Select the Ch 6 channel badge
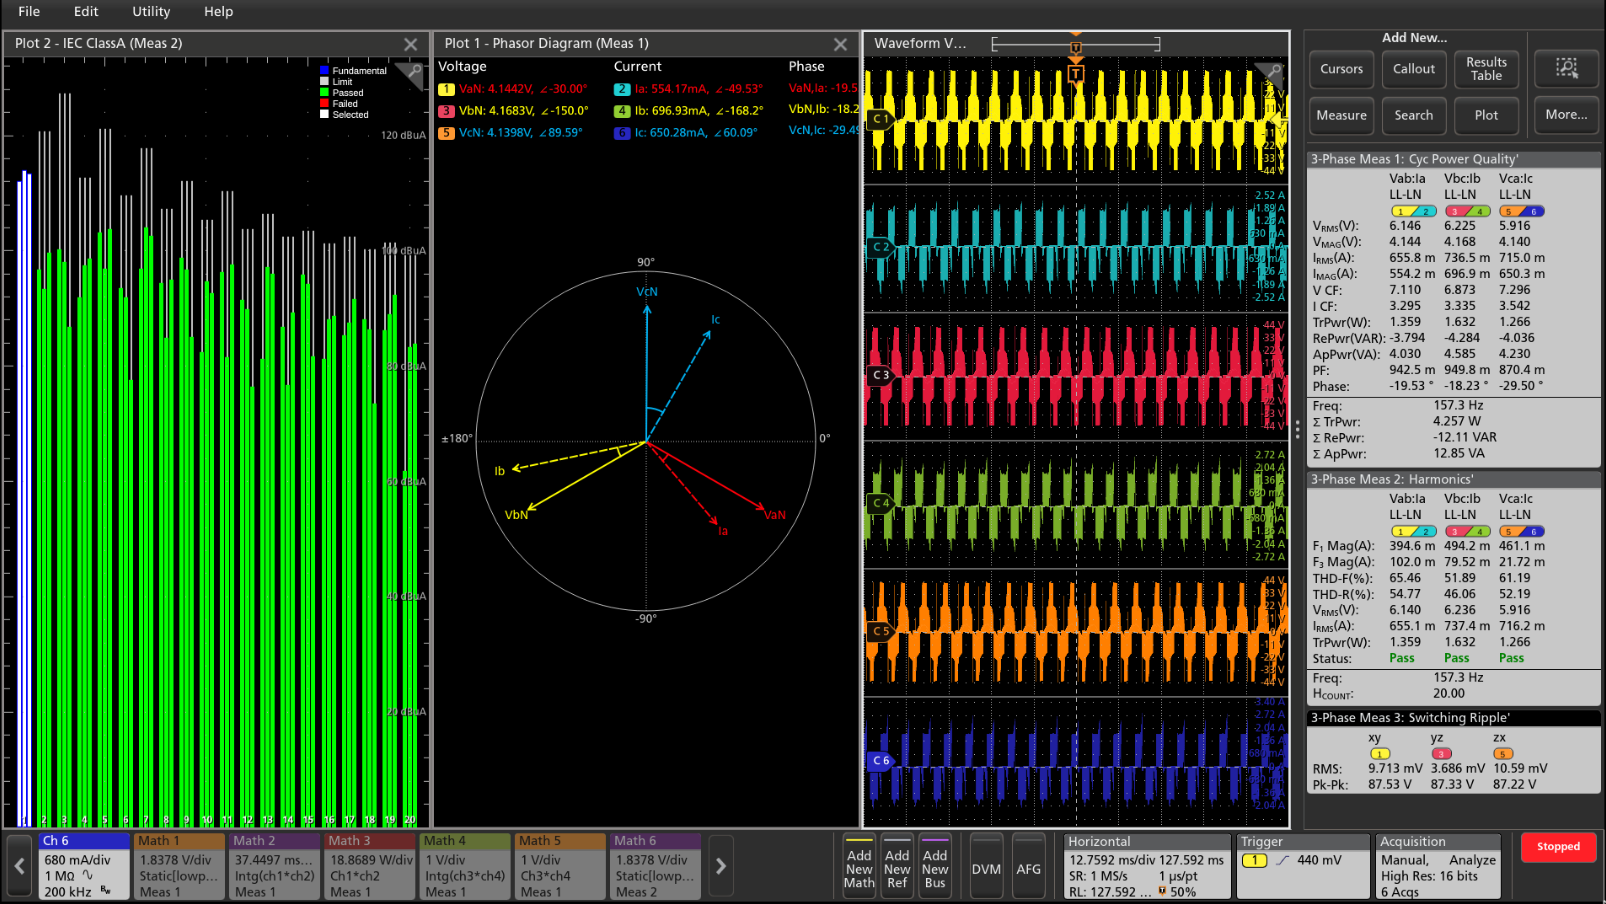 click(x=84, y=865)
